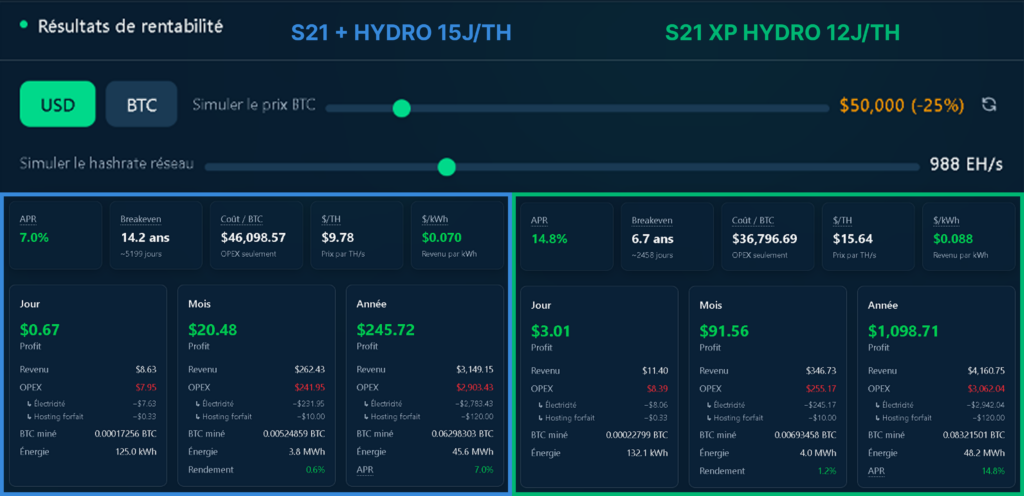Click the $255.17 monthly OPEX value
The image size is (1024, 496).
pos(821,388)
